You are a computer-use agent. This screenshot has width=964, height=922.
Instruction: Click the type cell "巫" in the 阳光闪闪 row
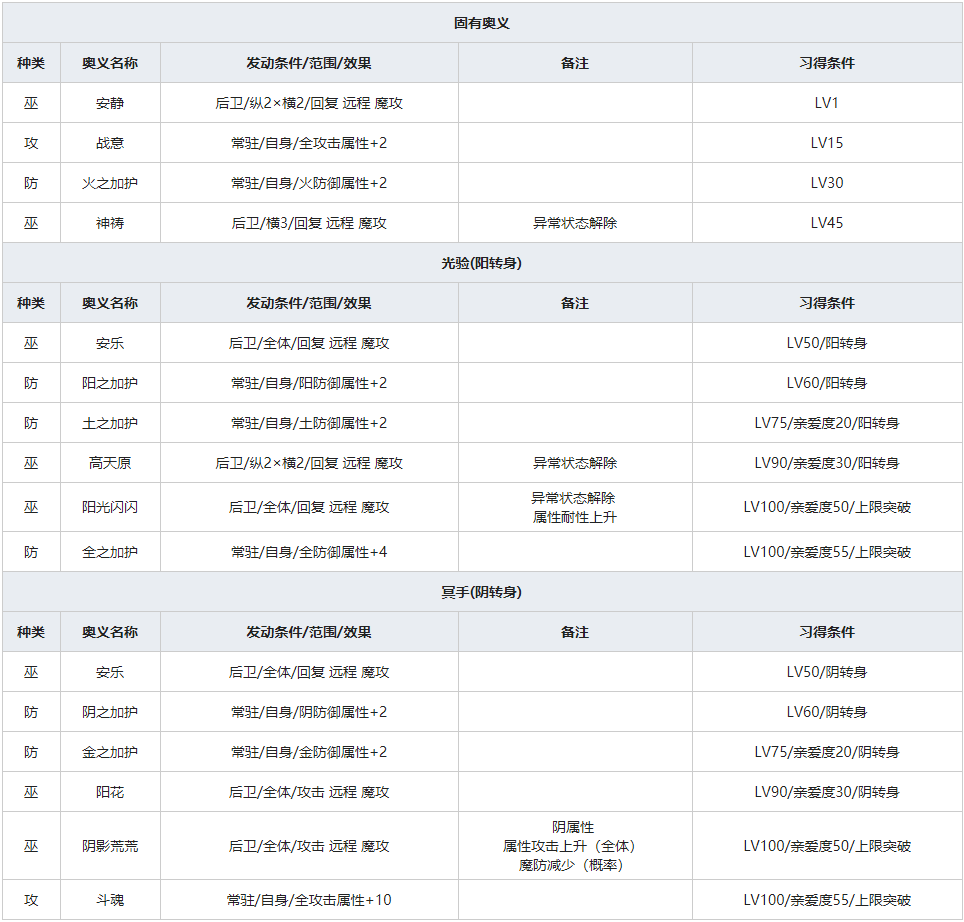(31, 507)
